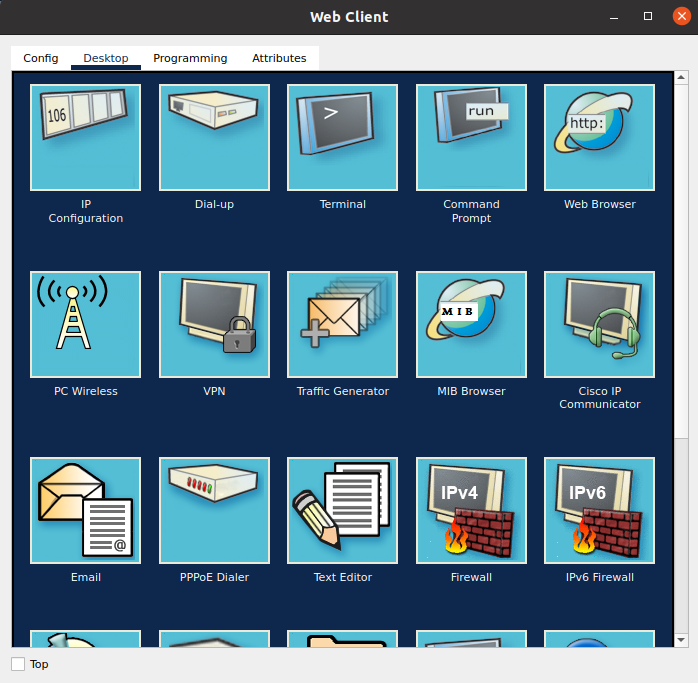Screen dimensions: 698x683
Task: Click the Command Prompt label text
Action: 471,211
